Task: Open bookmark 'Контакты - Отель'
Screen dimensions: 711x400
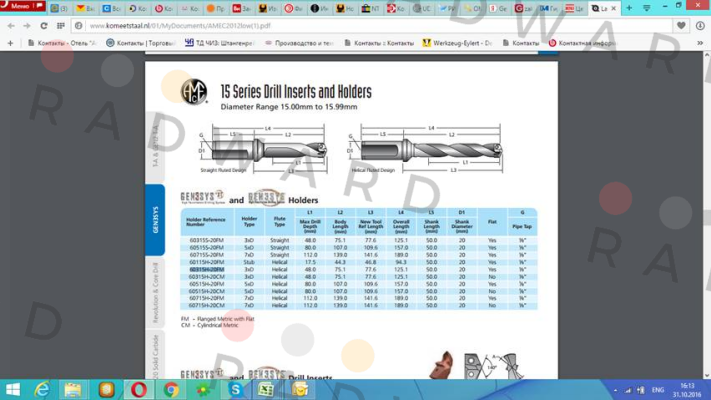Action: pos(63,43)
